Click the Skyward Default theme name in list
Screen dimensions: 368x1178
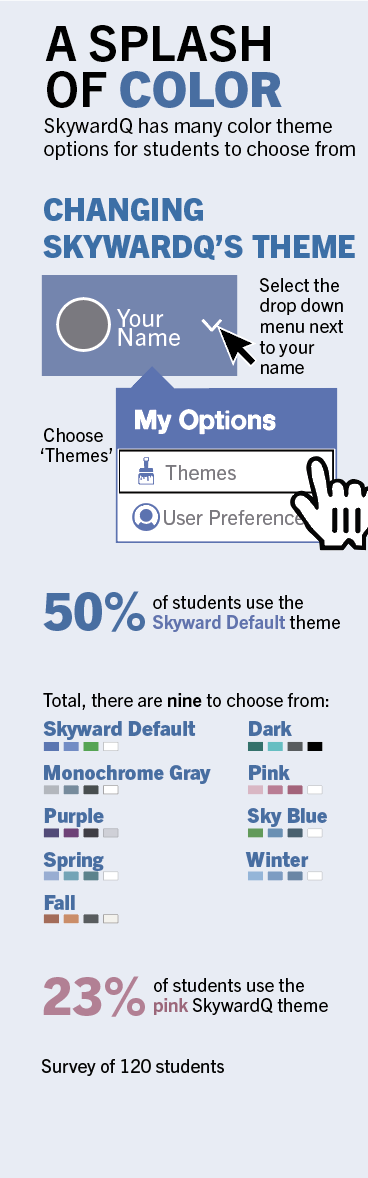pos(119,729)
